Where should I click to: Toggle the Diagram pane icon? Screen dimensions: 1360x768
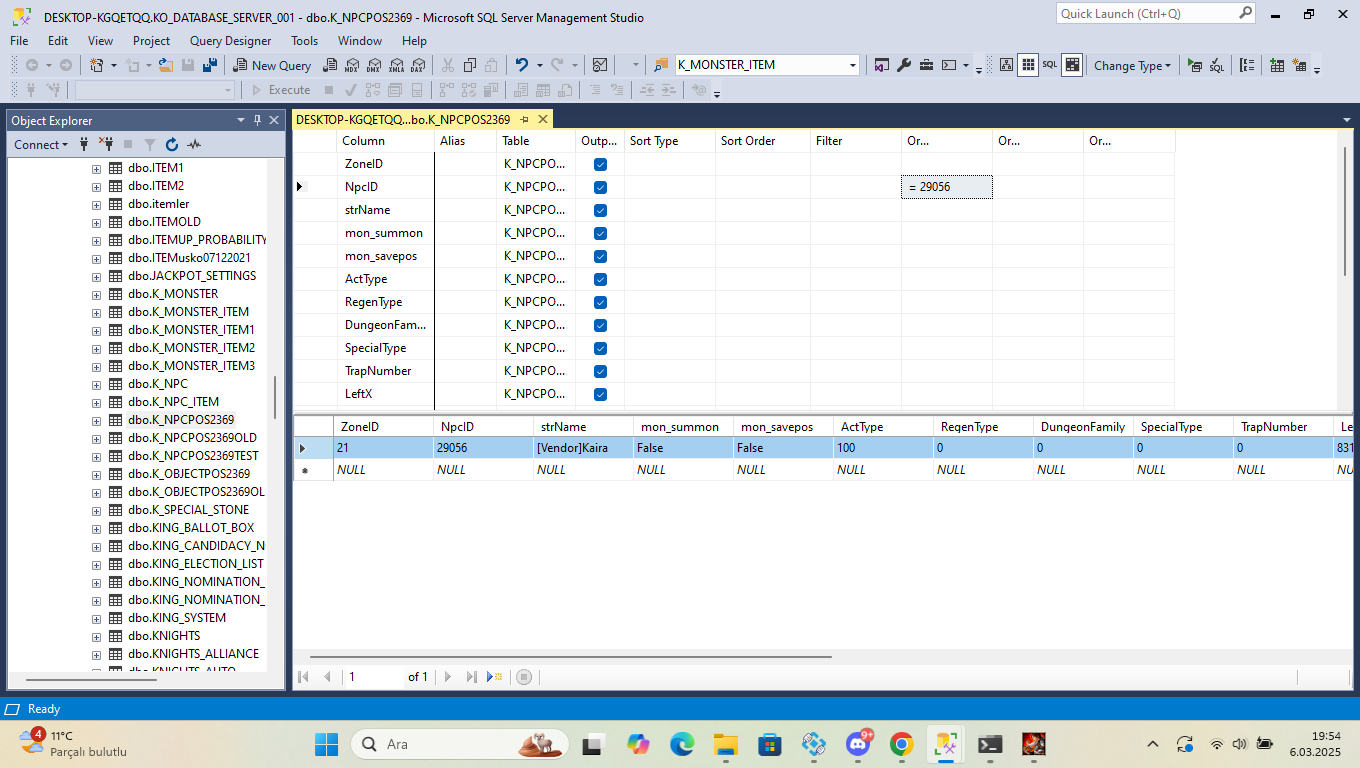pyautogui.click(x=1006, y=65)
